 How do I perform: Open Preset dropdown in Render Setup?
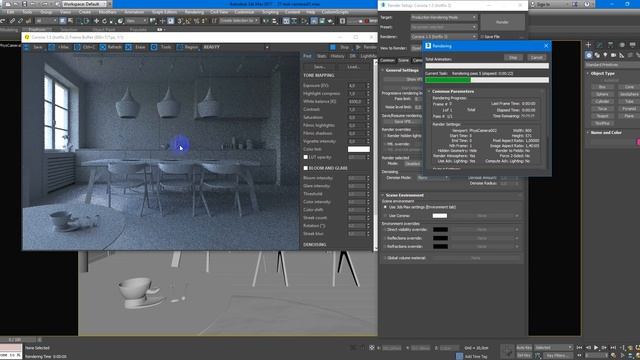444,27
